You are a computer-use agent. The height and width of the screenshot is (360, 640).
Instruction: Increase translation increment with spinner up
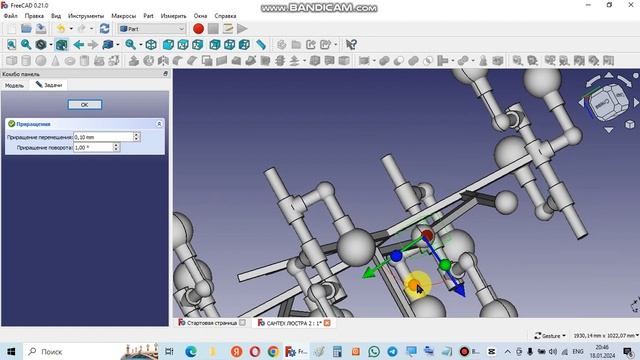137,135
